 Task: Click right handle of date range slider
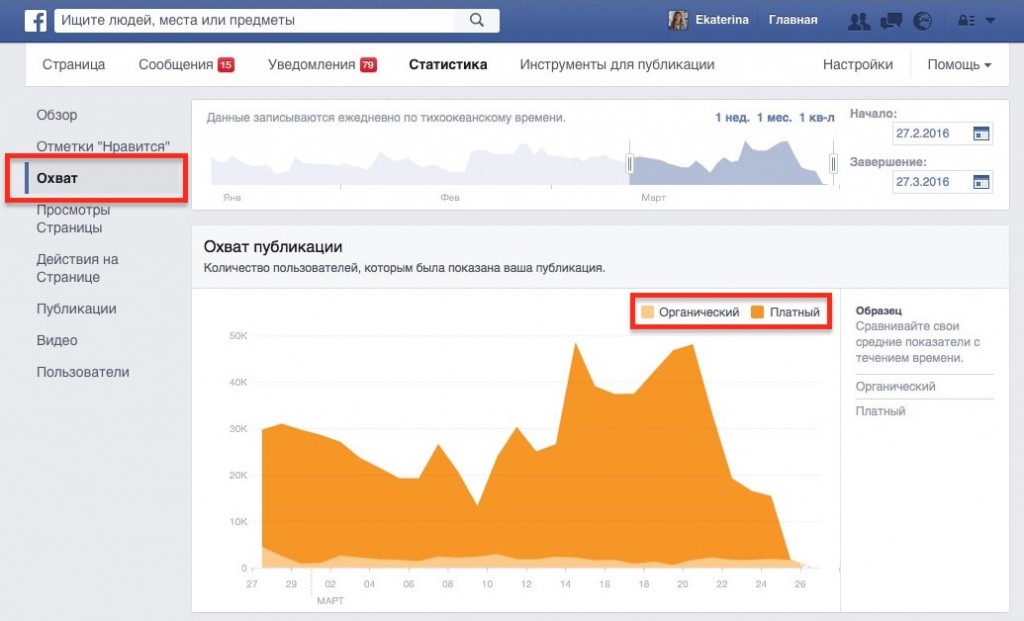pyautogui.click(x=833, y=164)
